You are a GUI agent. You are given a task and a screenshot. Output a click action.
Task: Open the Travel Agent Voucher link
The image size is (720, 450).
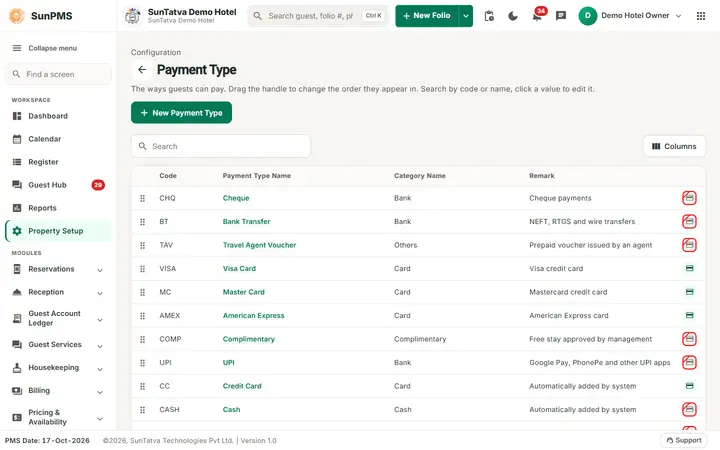point(259,245)
